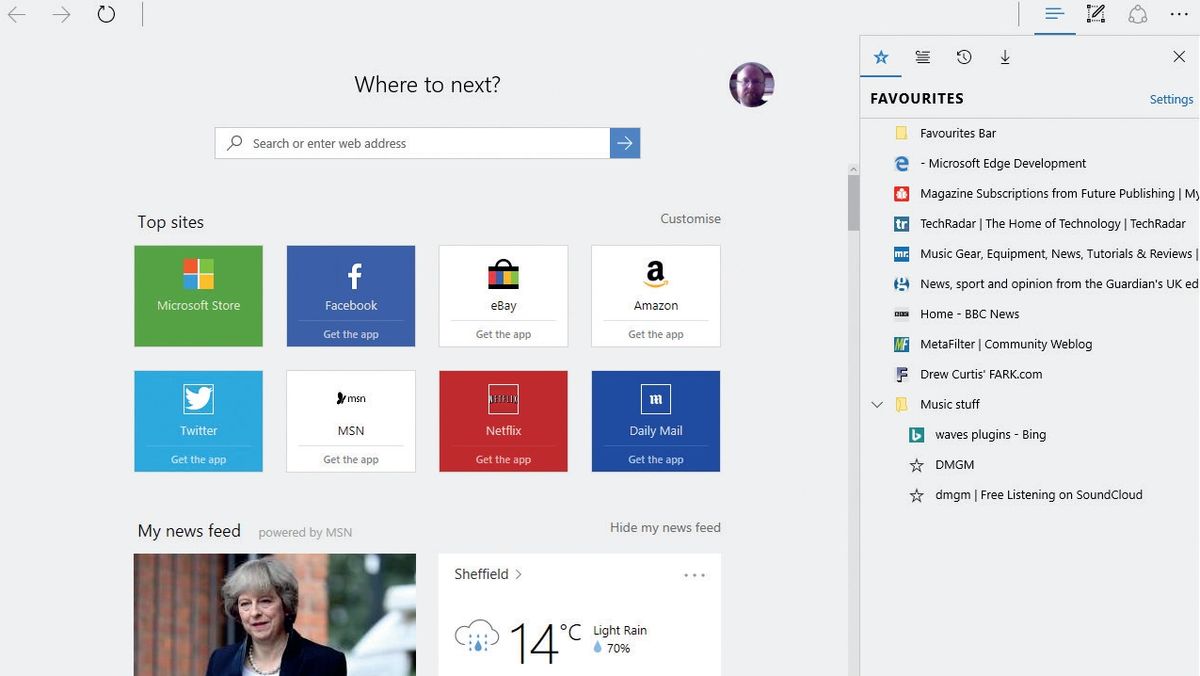This screenshot has width=1200, height=676.
Task: Click the profile avatar picture
Action: click(x=751, y=85)
